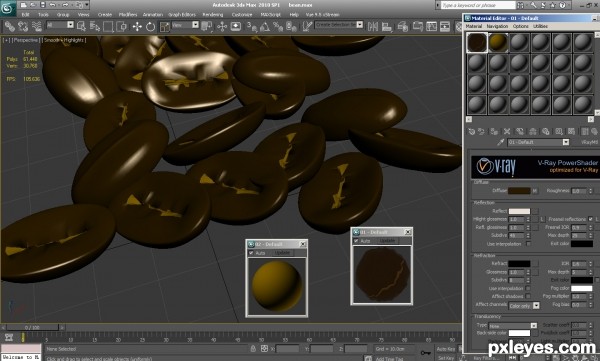Click the VRayMtl material type button
600x361 pixels.
click(x=589, y=142)
